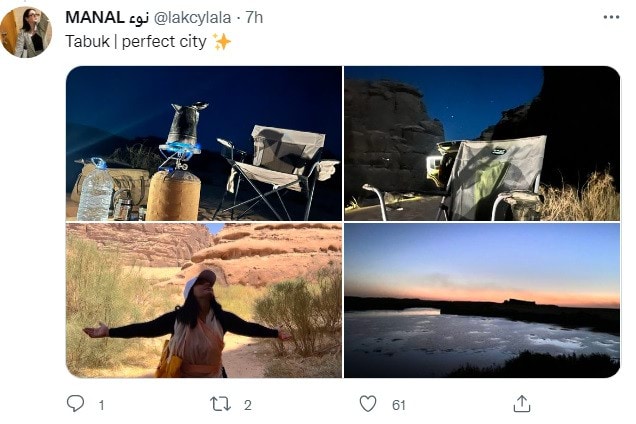Click the retweet count 2
The width and height of the screenshot is (636, 424).
point(248,405)
